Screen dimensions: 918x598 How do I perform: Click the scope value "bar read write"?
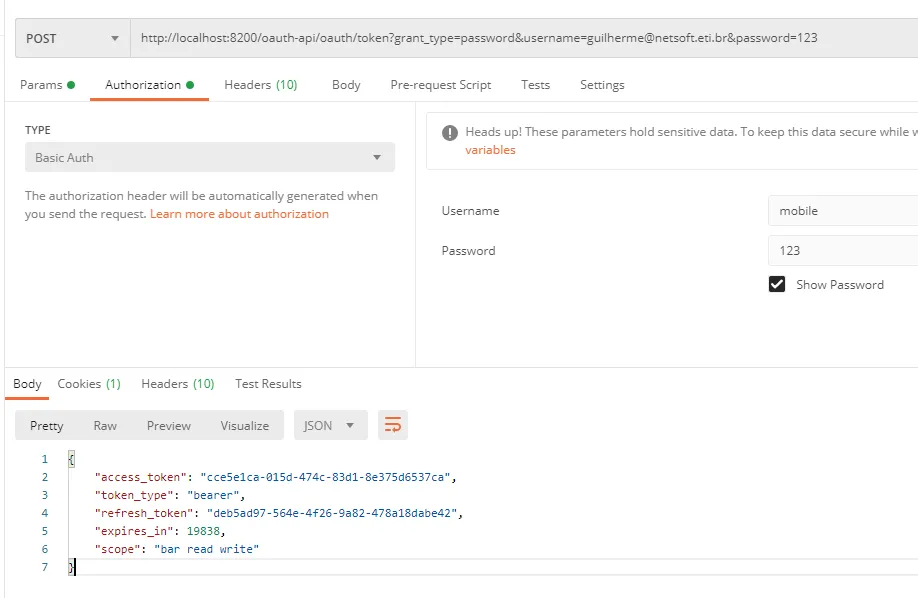point(206,549)
